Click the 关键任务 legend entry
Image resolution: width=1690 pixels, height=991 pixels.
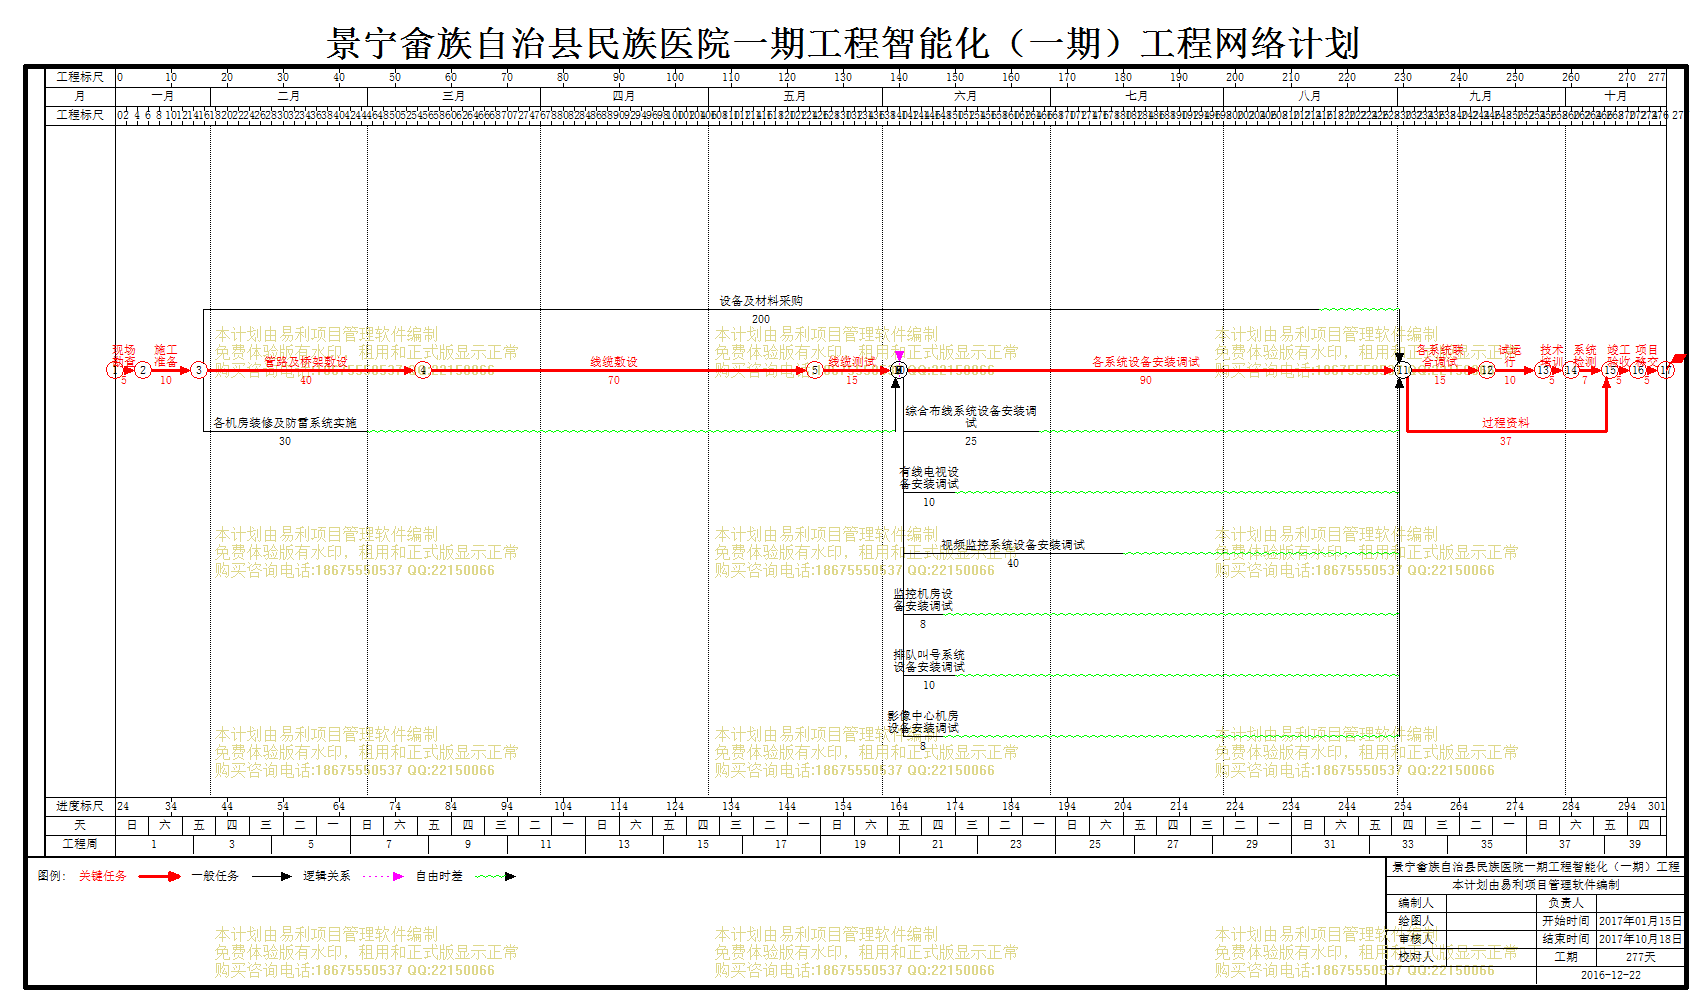pos(103,876)
